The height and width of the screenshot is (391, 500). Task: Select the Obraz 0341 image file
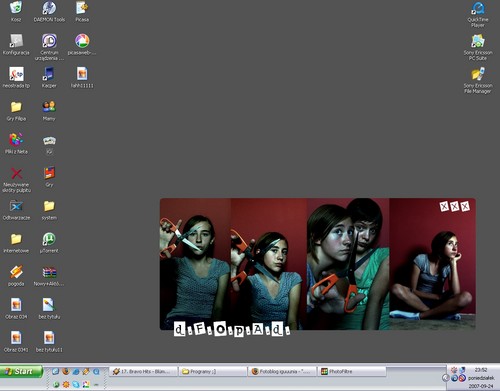tap(16, 342)
